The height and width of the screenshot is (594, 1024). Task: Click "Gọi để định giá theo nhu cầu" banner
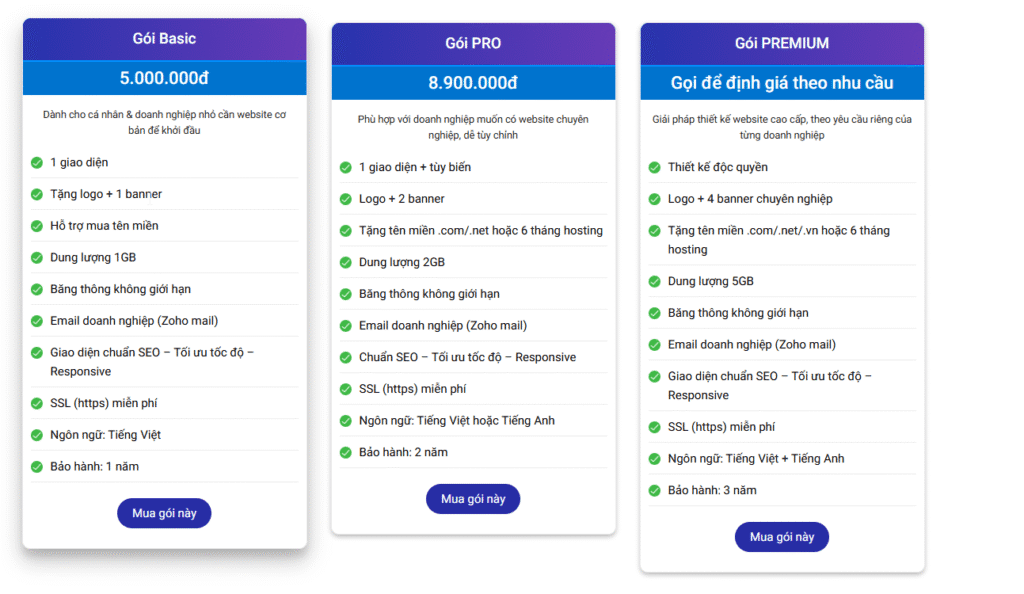coord(781,83)
